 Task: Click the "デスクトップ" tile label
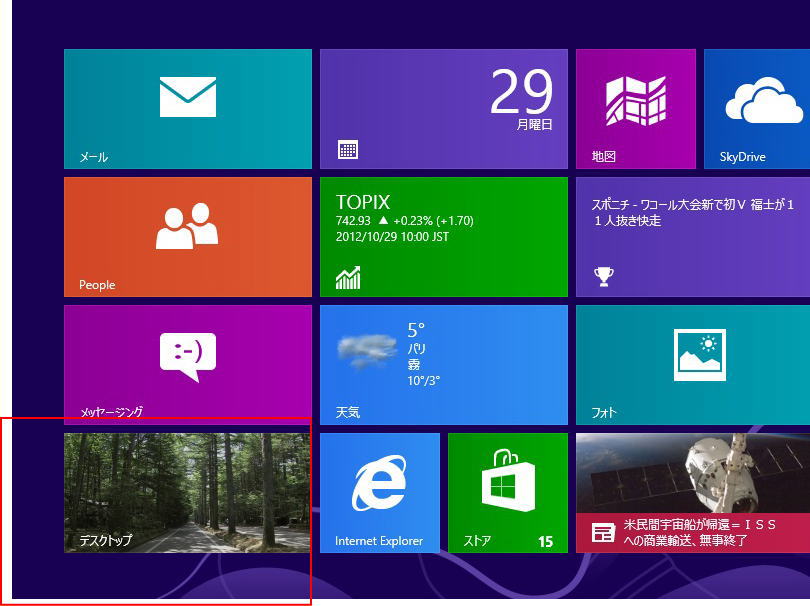[106, 540]
